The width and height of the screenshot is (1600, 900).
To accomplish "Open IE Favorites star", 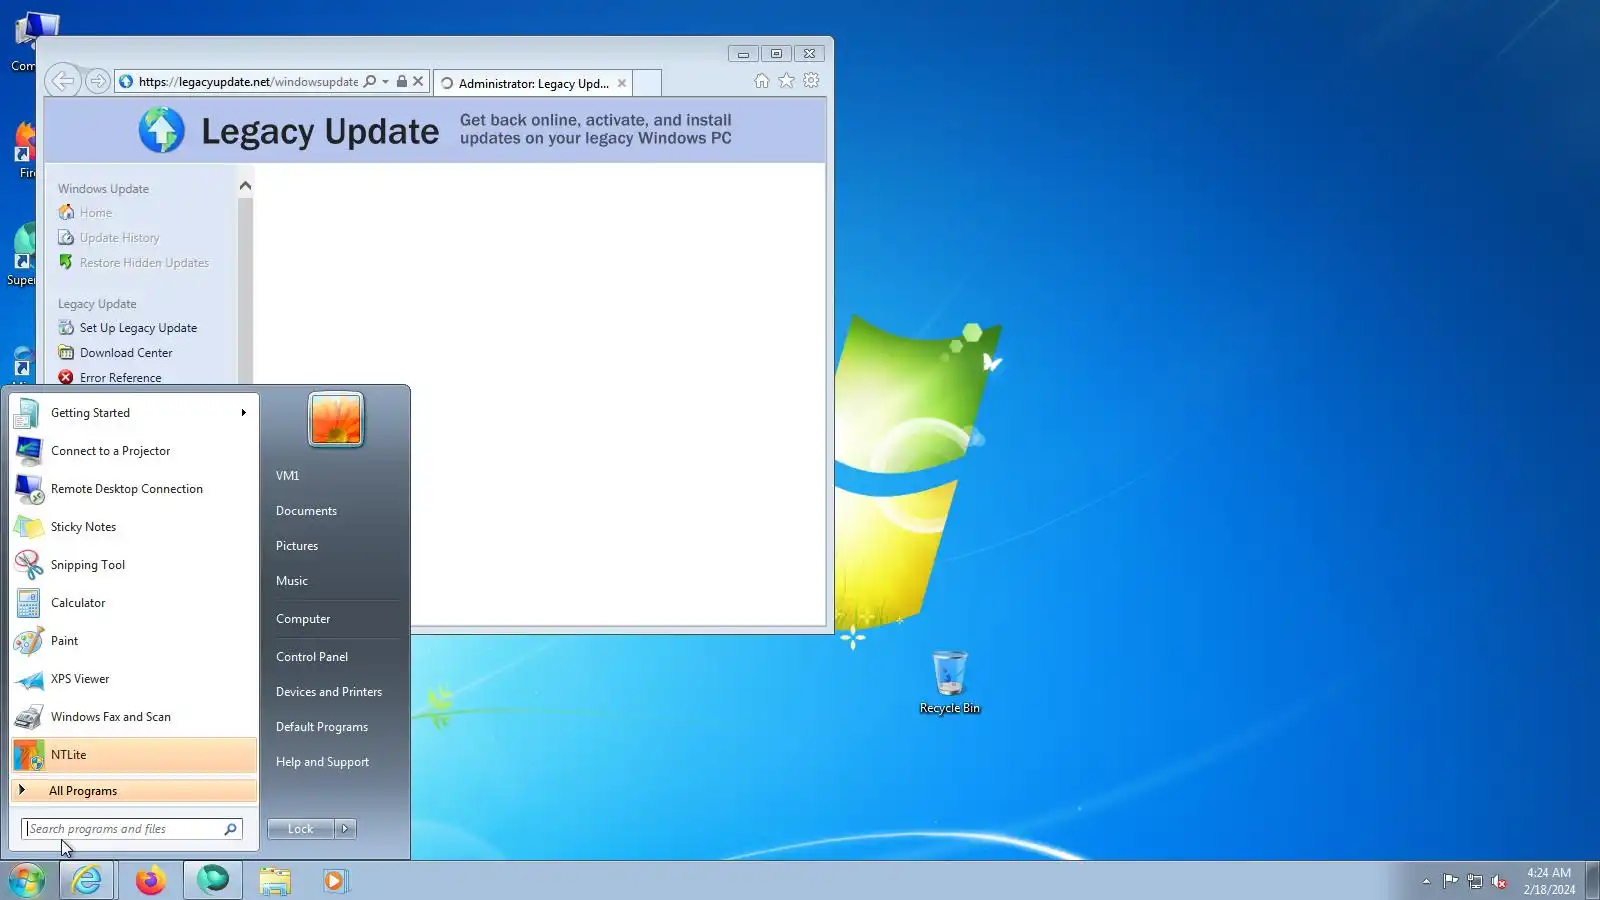I will pyautogui.click(x=787, y=81).
